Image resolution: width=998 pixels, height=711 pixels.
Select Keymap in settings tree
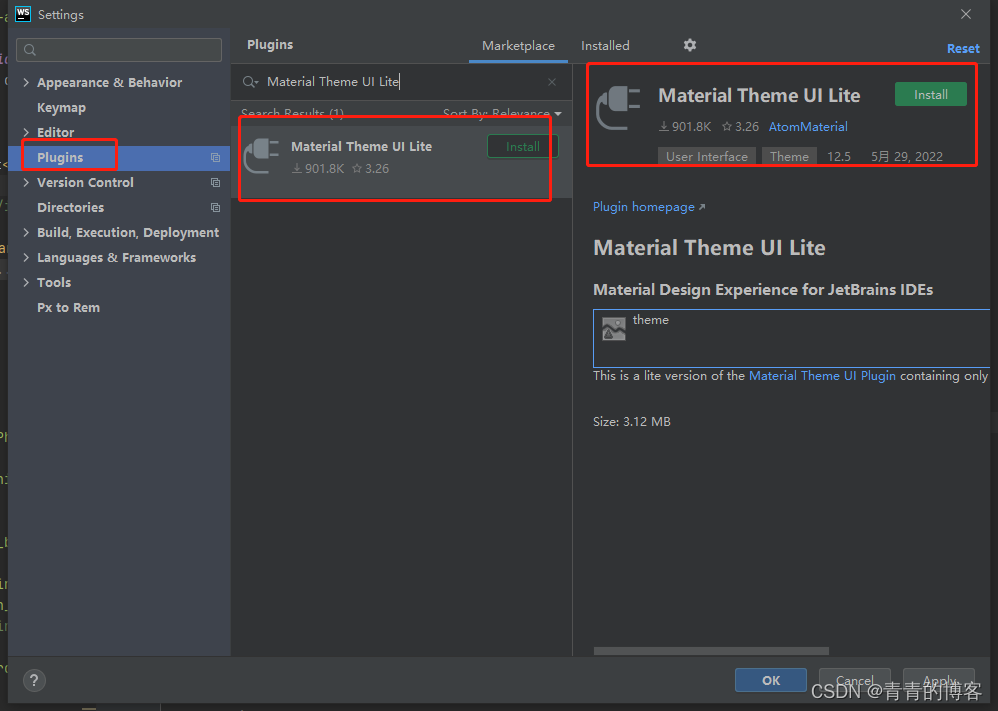pyautogui.click(x=61, y=108)
